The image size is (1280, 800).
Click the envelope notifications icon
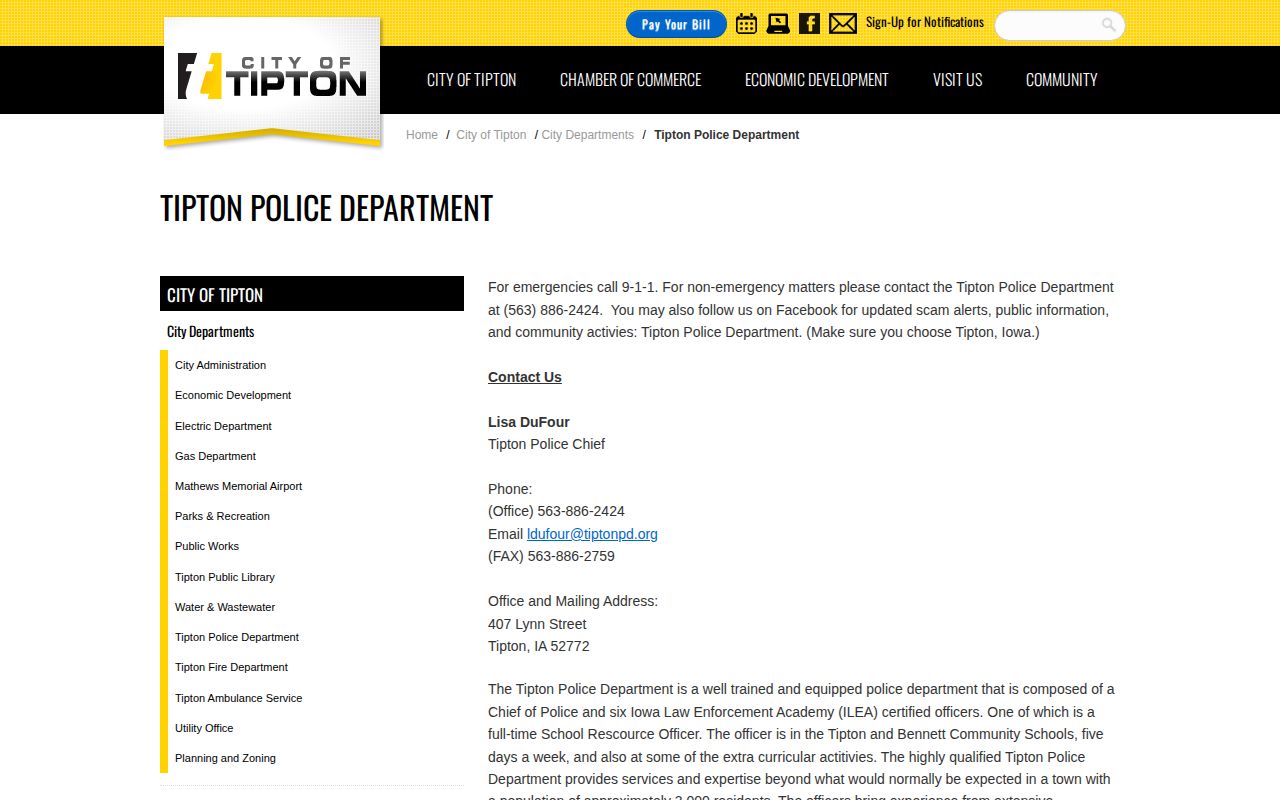pos(843,23)
